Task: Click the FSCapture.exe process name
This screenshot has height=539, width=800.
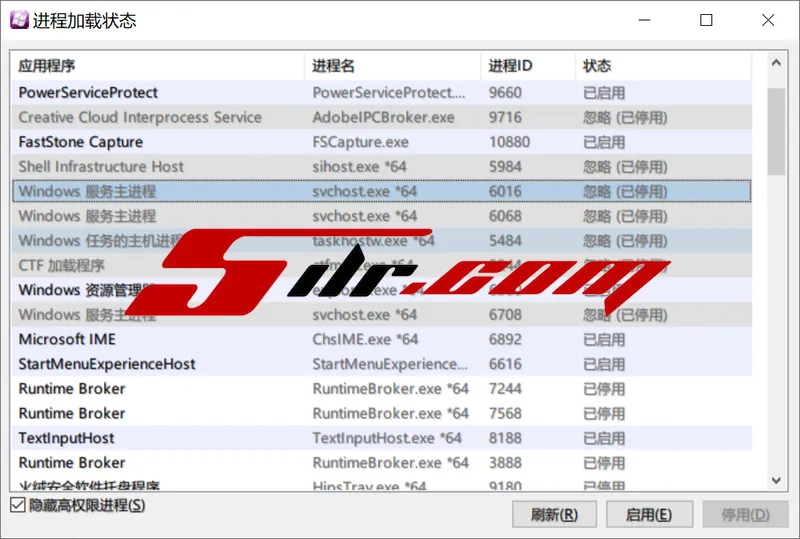Action: click(x=360, y=142)
